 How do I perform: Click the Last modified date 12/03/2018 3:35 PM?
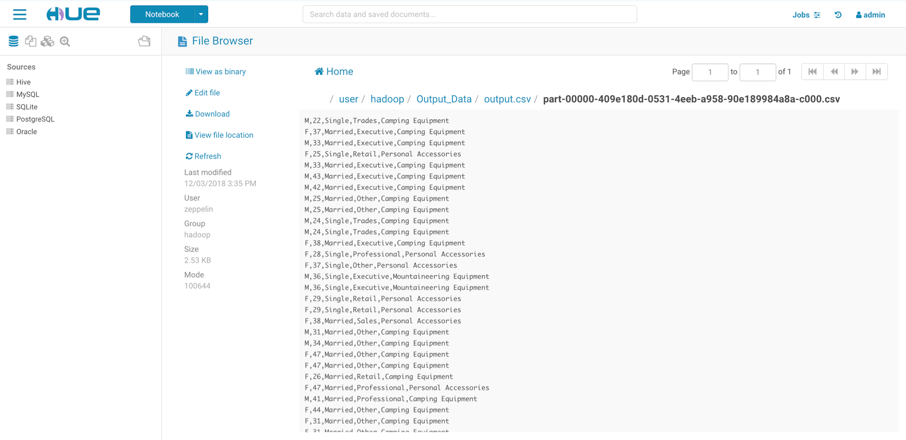coord(220,184)
